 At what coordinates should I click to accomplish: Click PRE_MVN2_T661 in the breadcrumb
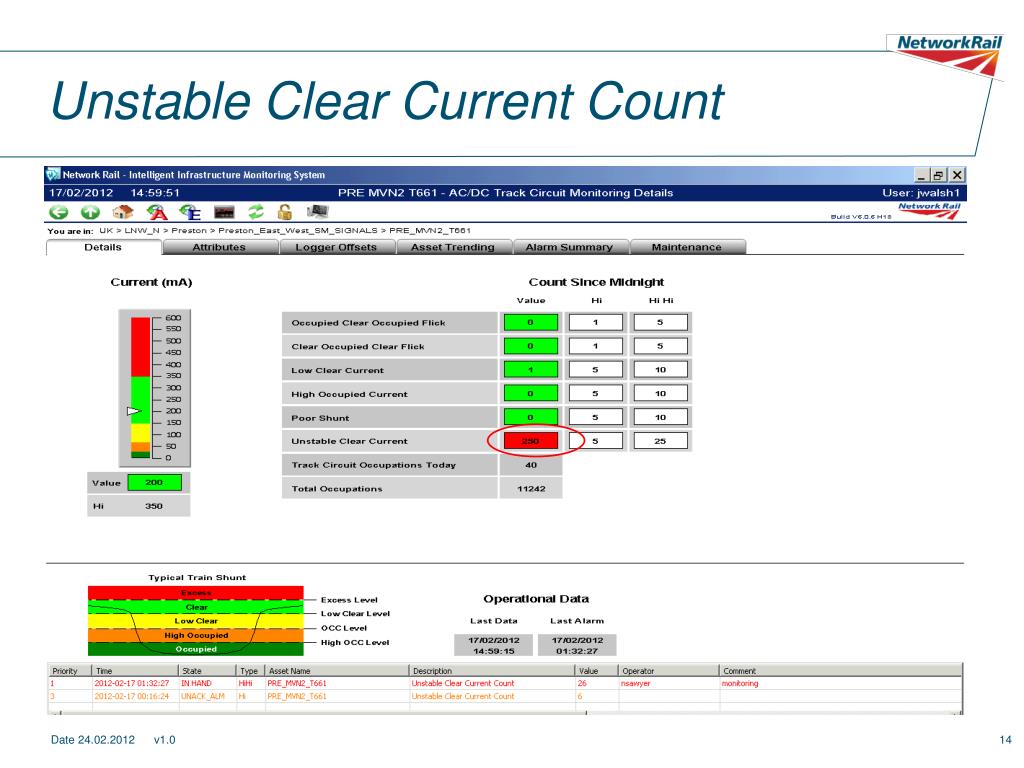(x=430, y=231)
